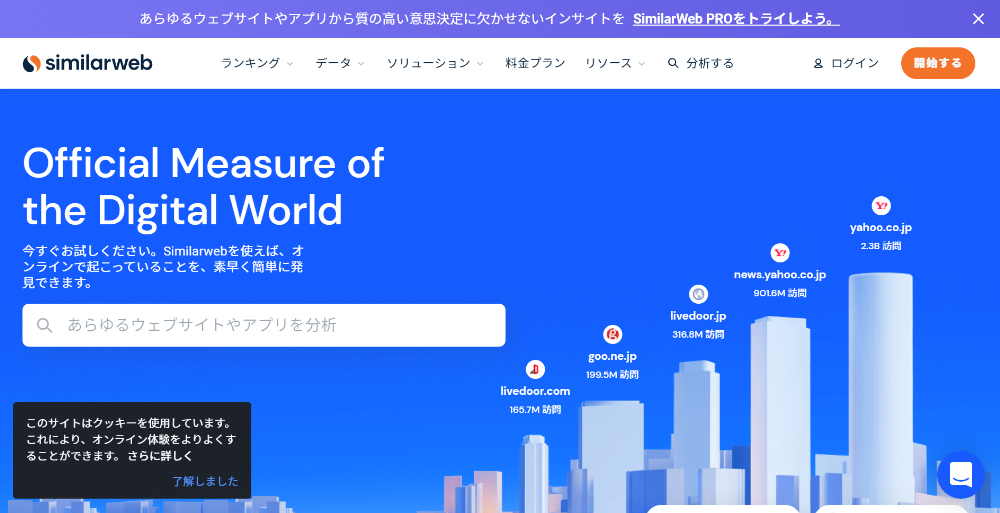
Task: Click the orange 開始する button
Action: tap(938, 63)
